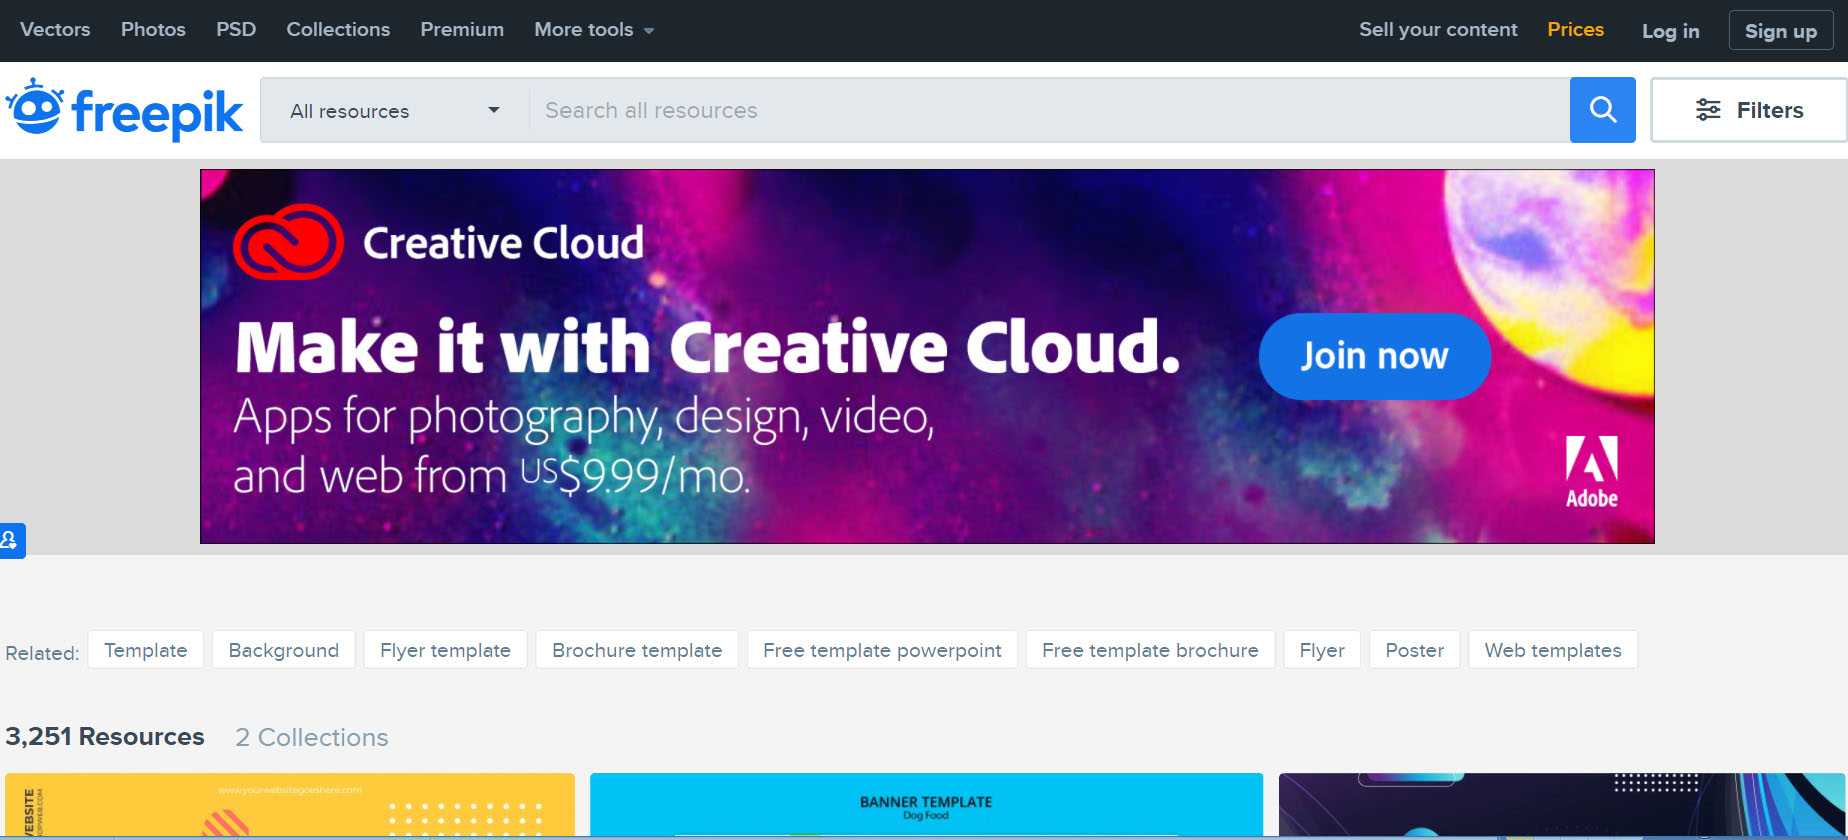The width and height of the screenshot is (1848, 840).
Task: Click the Log in link
Action: pos(1670,31)
